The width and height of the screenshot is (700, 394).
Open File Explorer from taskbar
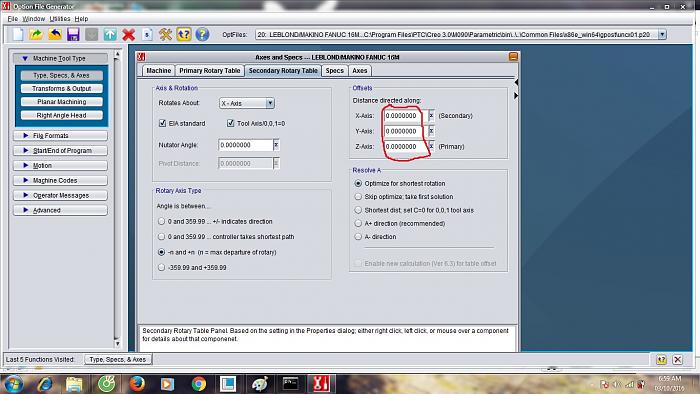(75, 384)
